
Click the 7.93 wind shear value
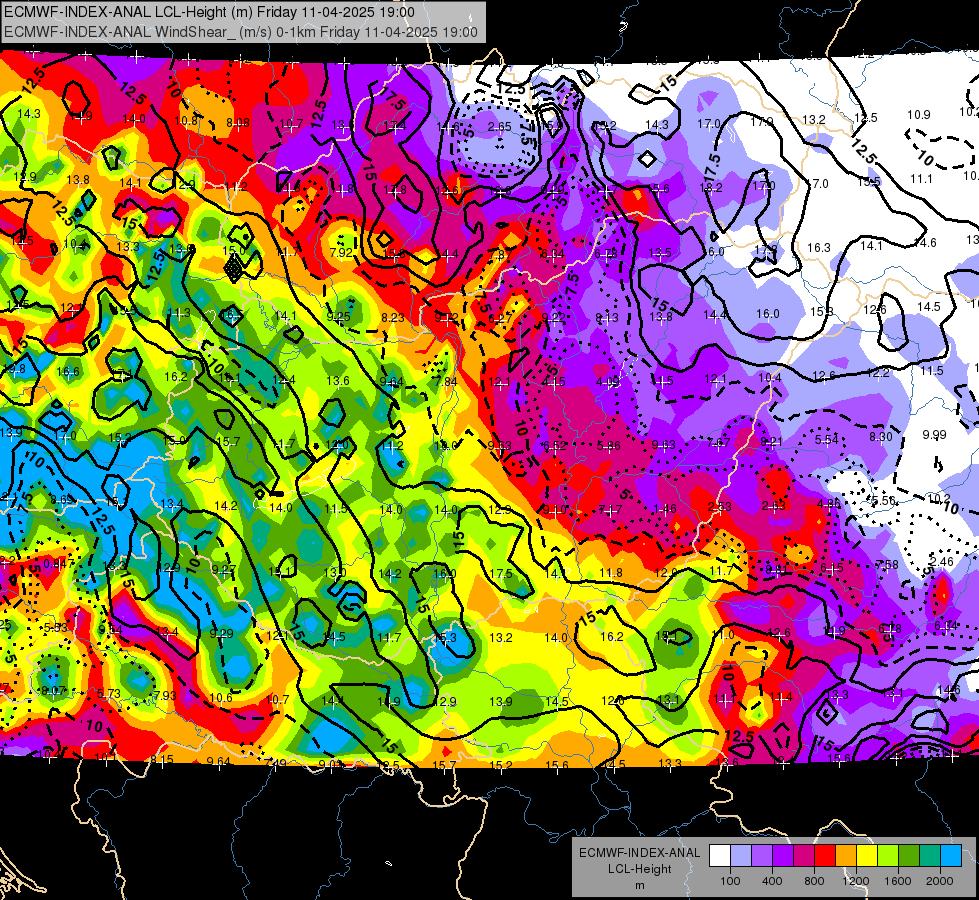click(164, 696)
